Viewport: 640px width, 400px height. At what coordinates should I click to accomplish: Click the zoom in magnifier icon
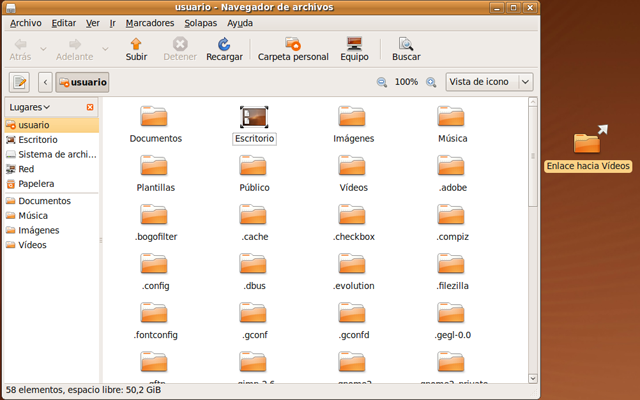(431, 82)
